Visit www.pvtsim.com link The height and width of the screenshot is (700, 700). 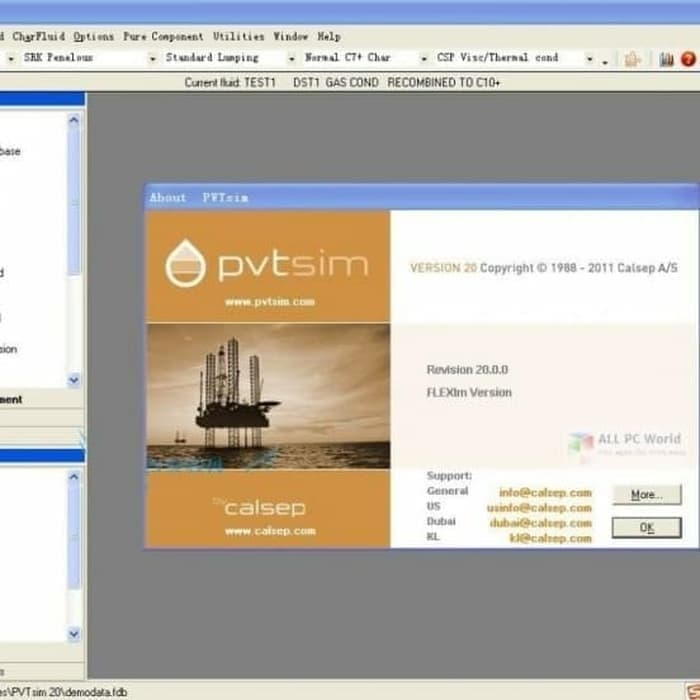coord(270,302)
